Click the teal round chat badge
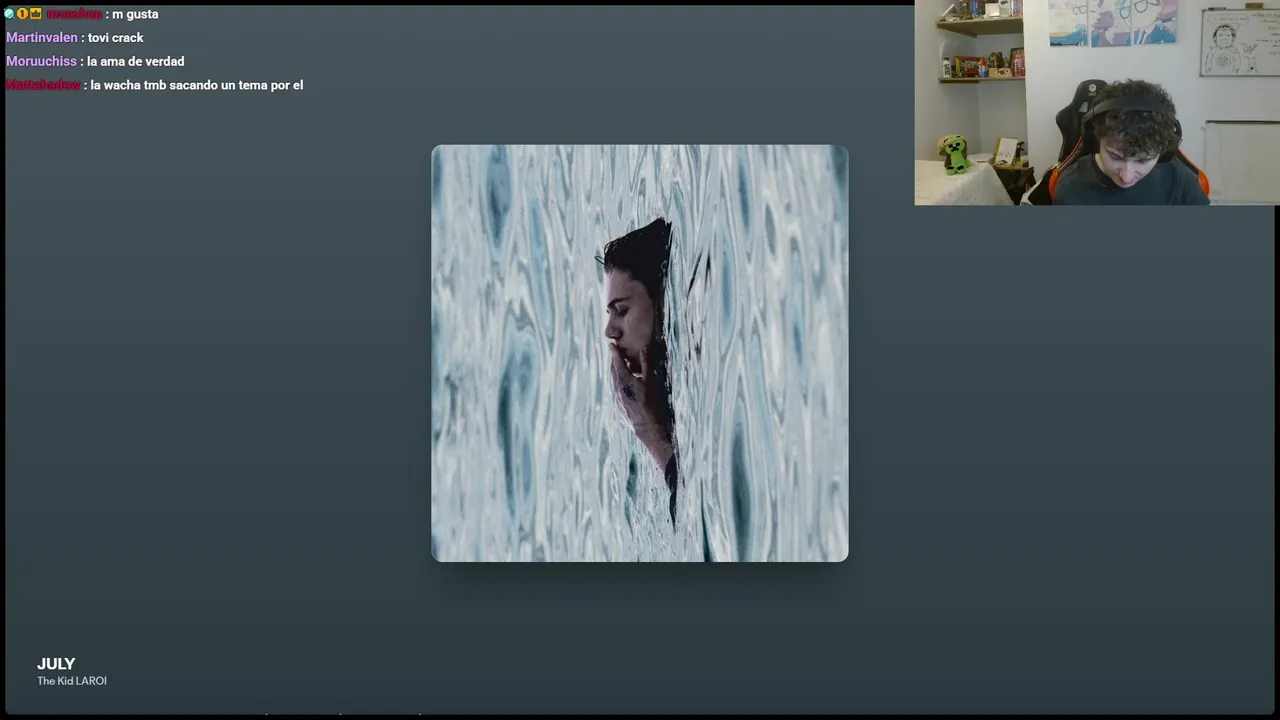 coord(10,14)
